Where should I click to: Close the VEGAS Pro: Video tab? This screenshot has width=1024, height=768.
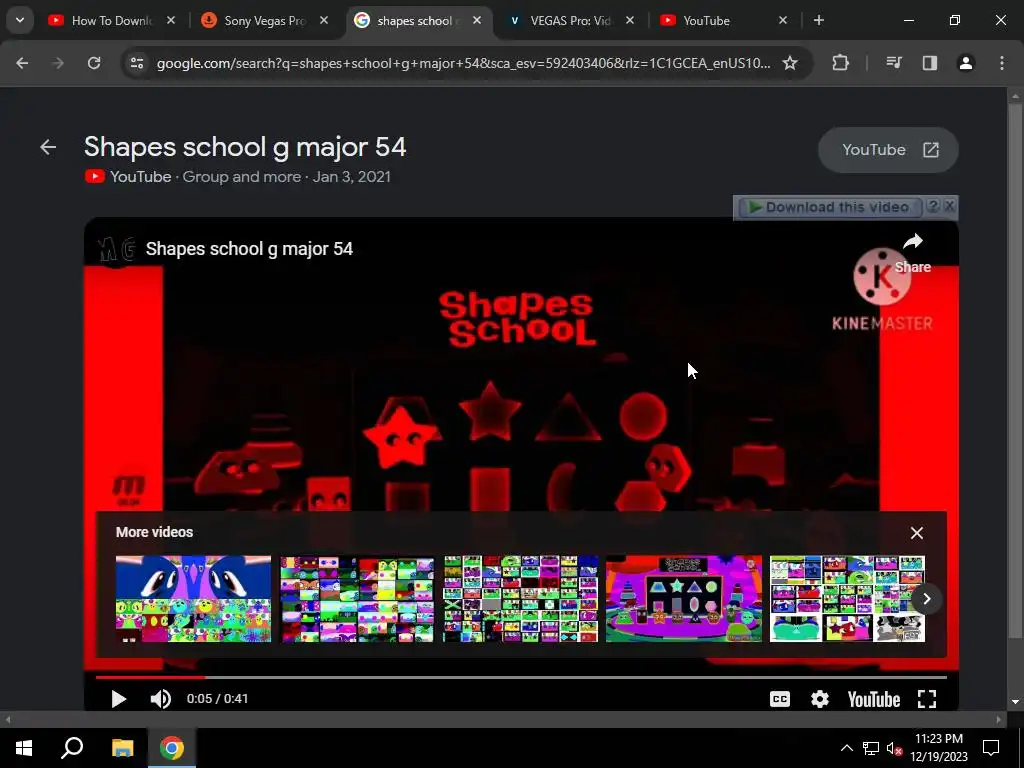(630, 20)
